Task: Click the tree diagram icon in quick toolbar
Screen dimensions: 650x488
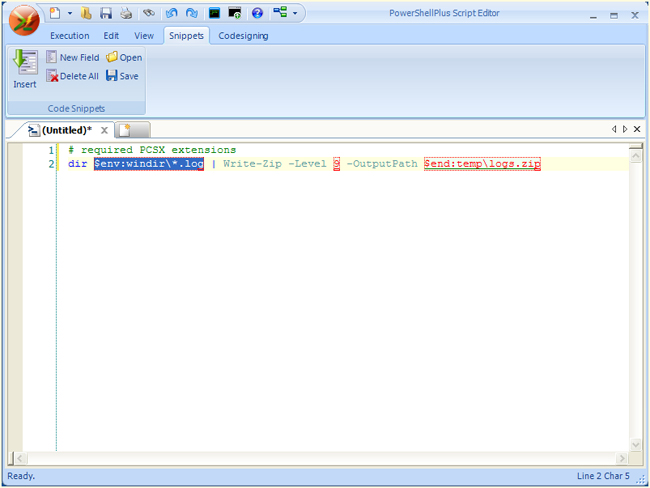Action: point(281,12)
